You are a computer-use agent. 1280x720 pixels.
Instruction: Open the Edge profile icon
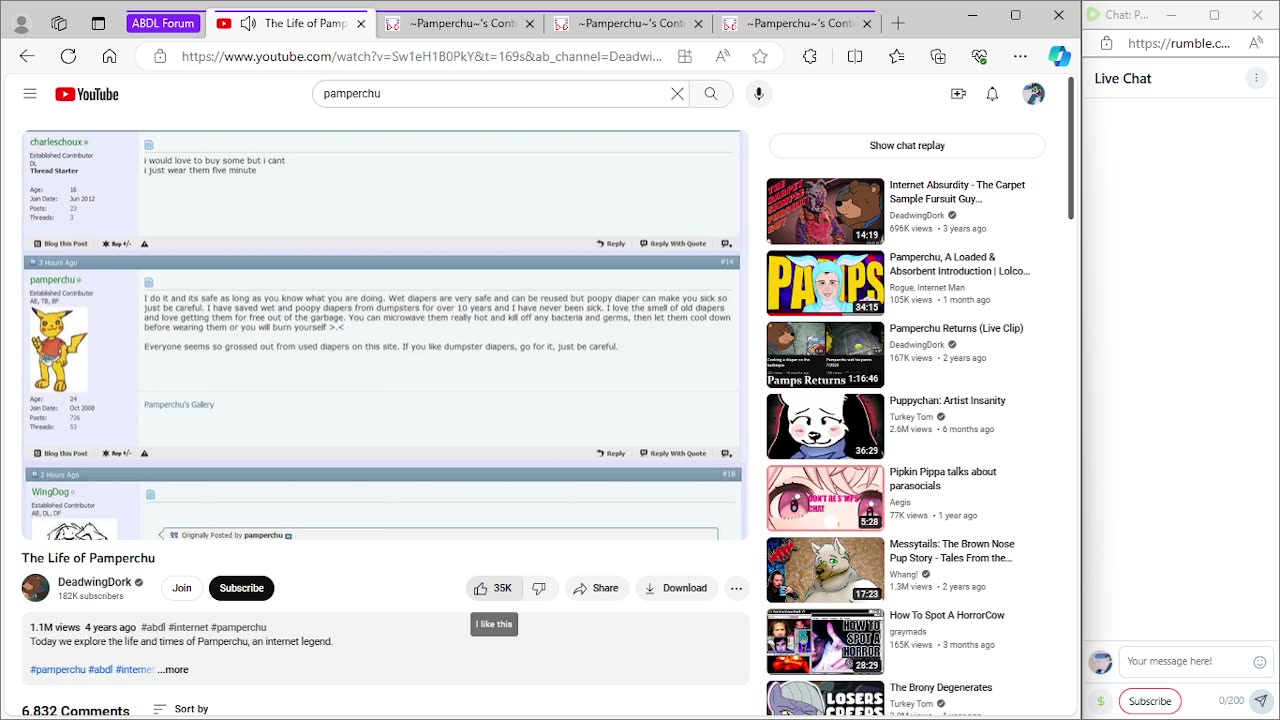[20, 23]
